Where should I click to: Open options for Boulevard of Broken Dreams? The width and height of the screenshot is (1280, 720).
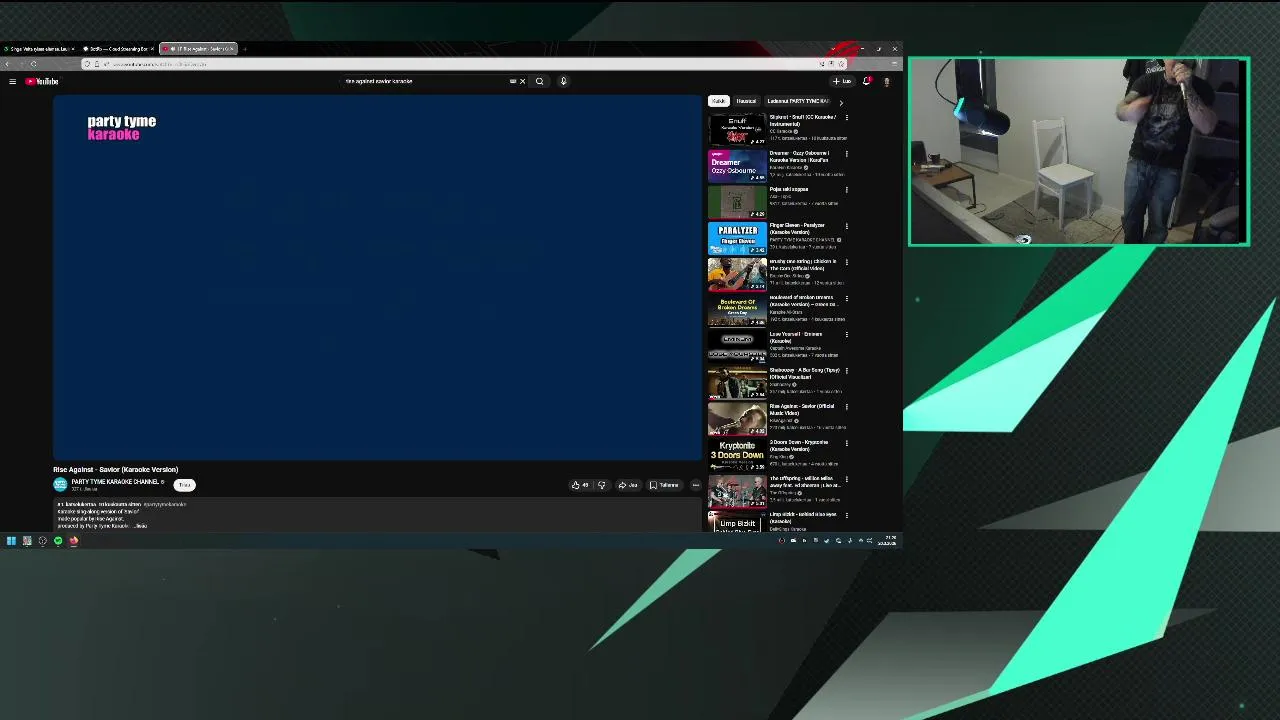point(847,298)
